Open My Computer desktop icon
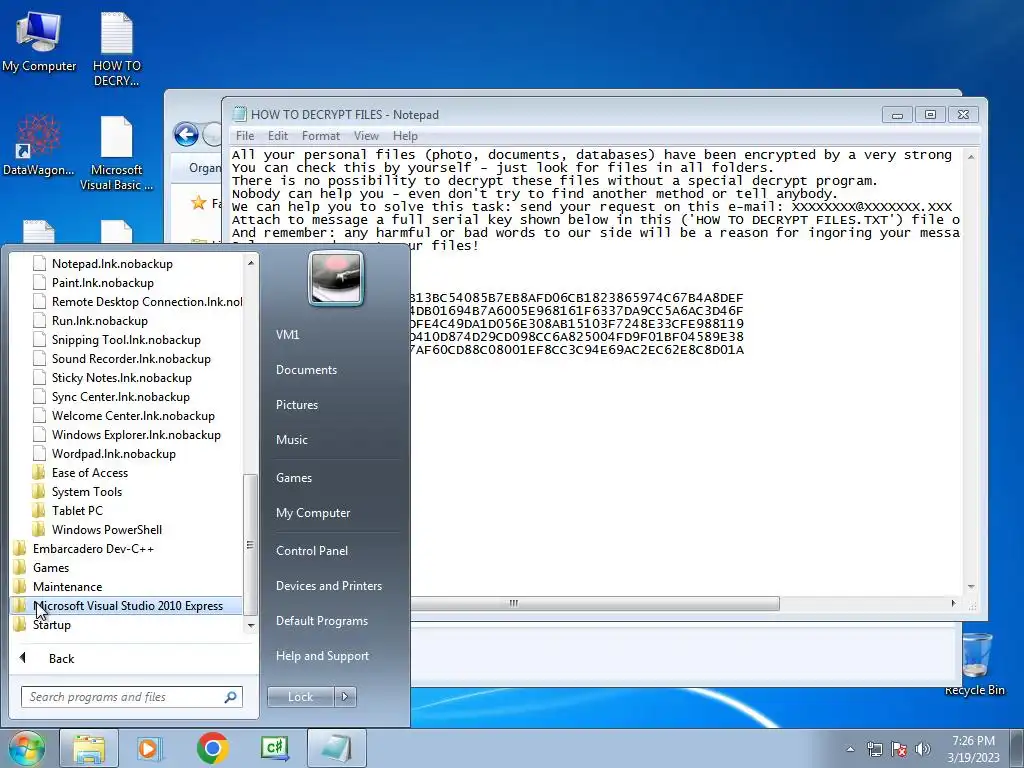The image size is (1024, 768). coord(39,42)
